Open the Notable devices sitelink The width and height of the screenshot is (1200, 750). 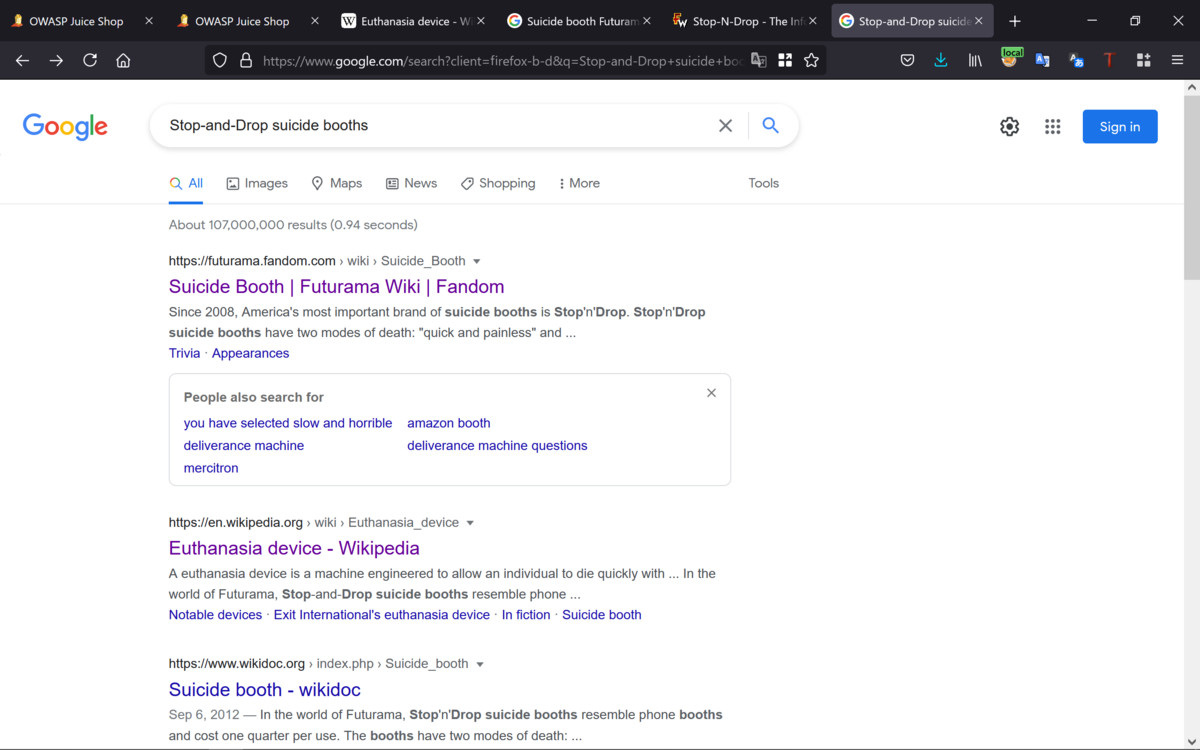[x=215, y=615]
